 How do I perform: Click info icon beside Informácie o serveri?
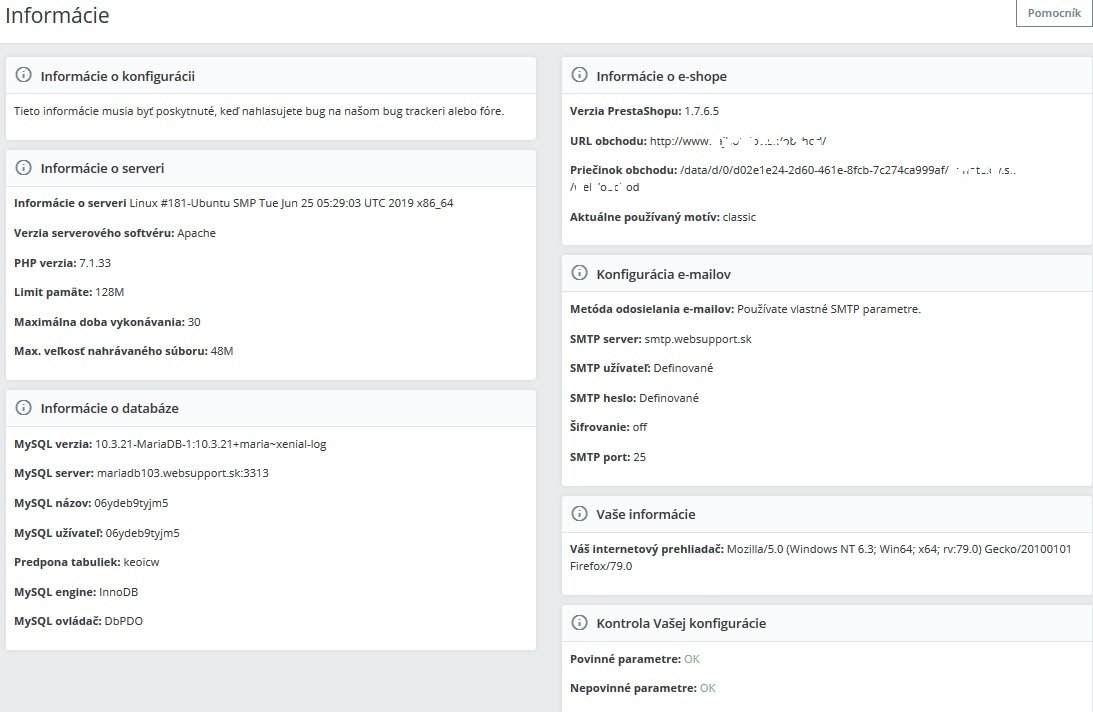coord(24,168)
